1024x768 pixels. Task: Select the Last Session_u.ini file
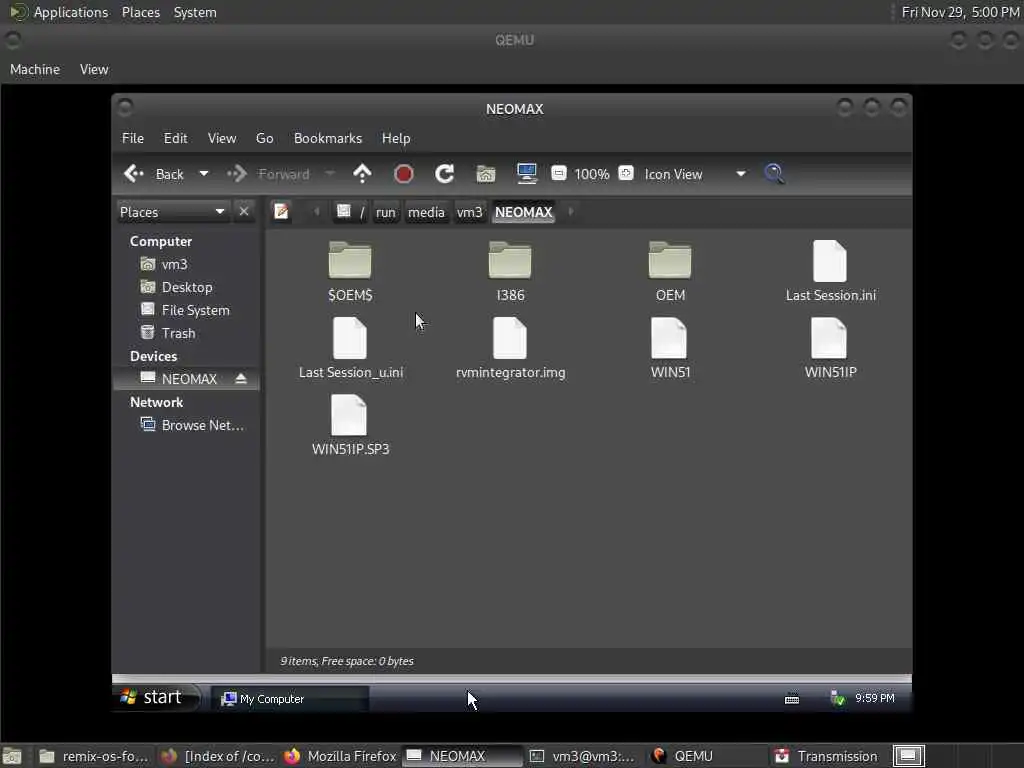[351, 347]
